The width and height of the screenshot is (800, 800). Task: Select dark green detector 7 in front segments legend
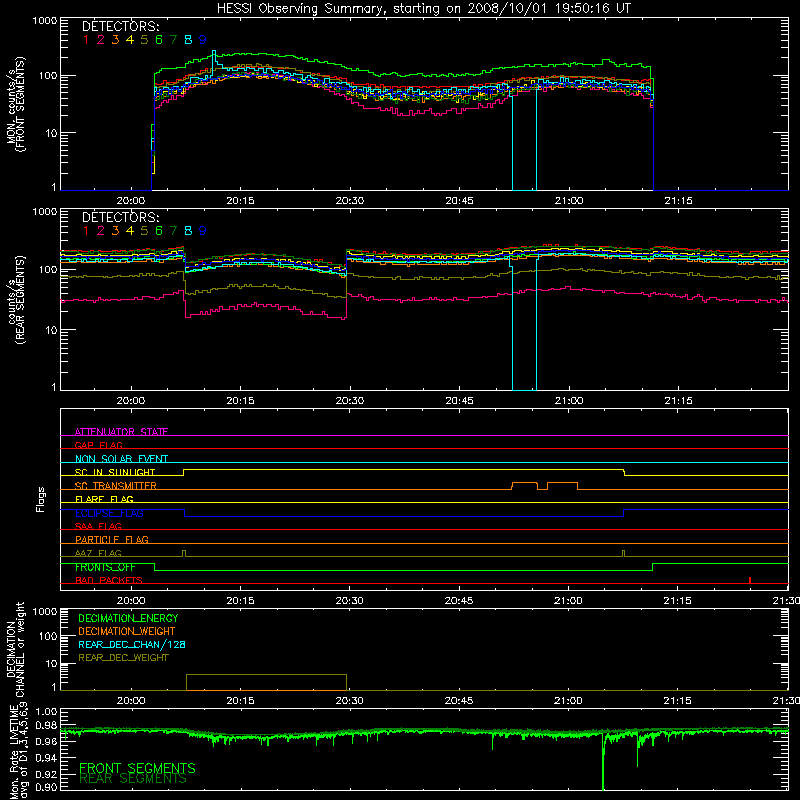click(x=173, y=39)
